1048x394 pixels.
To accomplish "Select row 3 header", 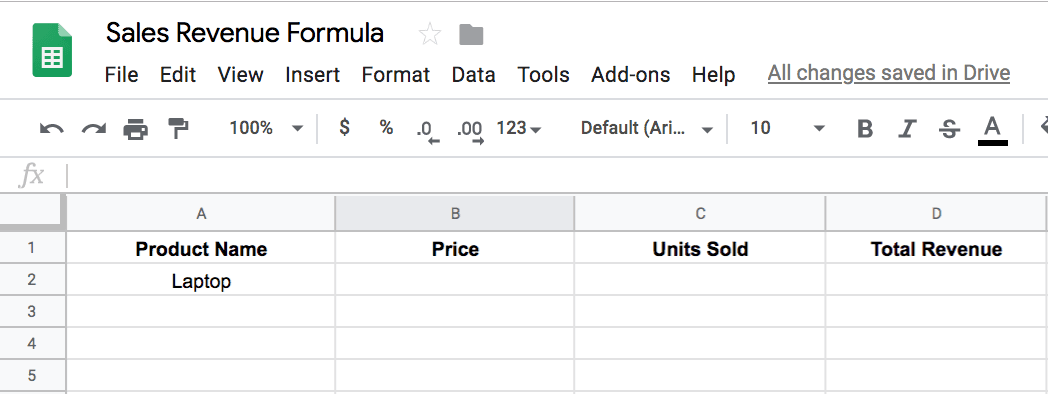I will coord(32,311).
